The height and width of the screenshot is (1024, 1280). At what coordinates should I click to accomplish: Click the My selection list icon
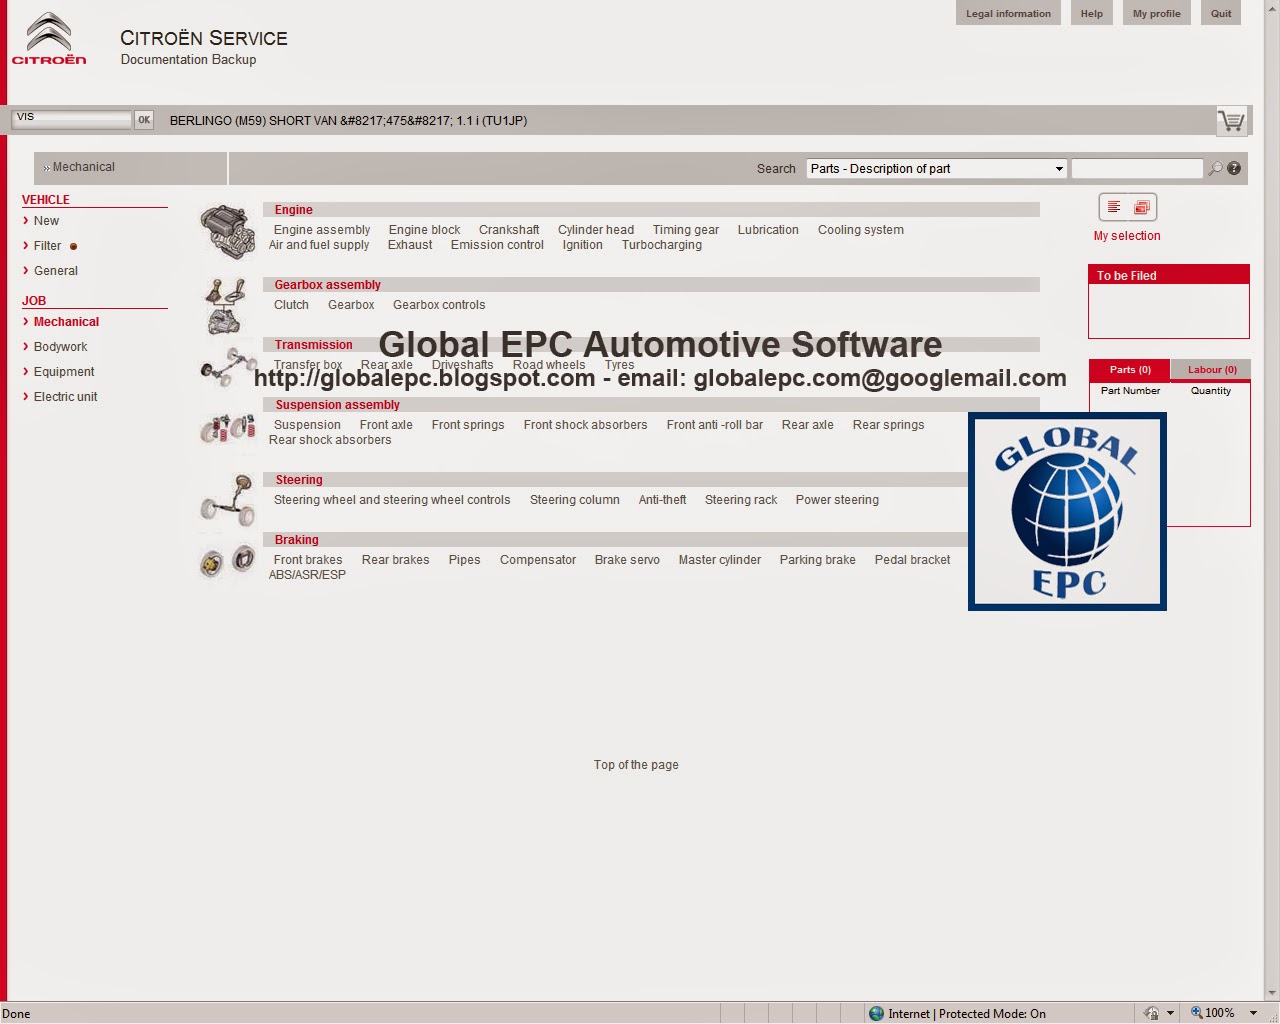tap(1114, 207)
